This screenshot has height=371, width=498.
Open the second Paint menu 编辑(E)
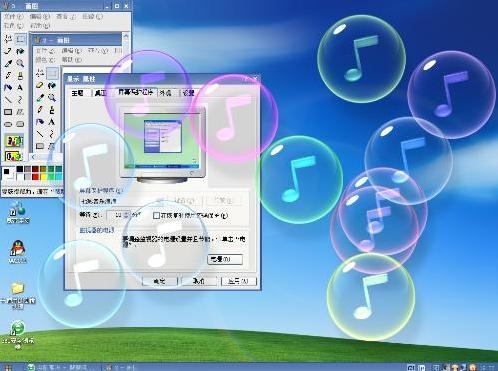point(39,16)
